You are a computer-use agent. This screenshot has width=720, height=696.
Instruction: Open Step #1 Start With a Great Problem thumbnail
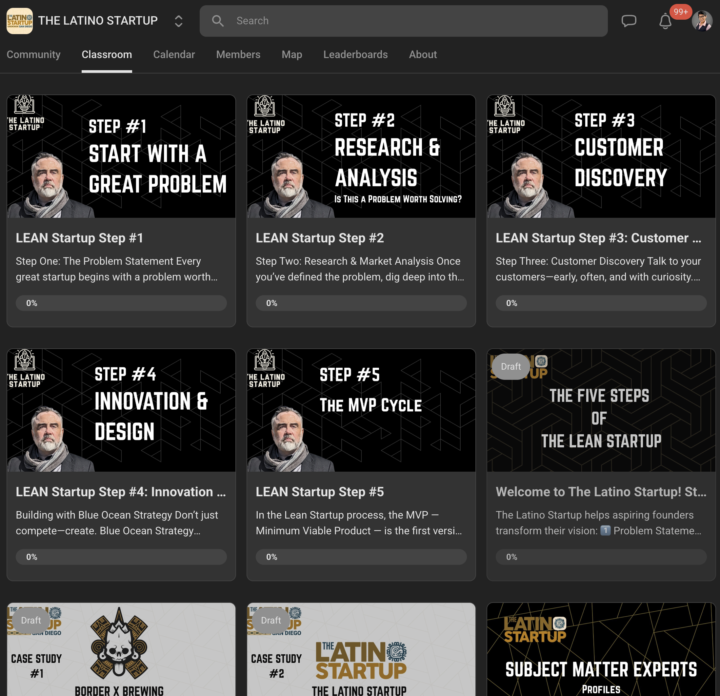tap(121, 157)
